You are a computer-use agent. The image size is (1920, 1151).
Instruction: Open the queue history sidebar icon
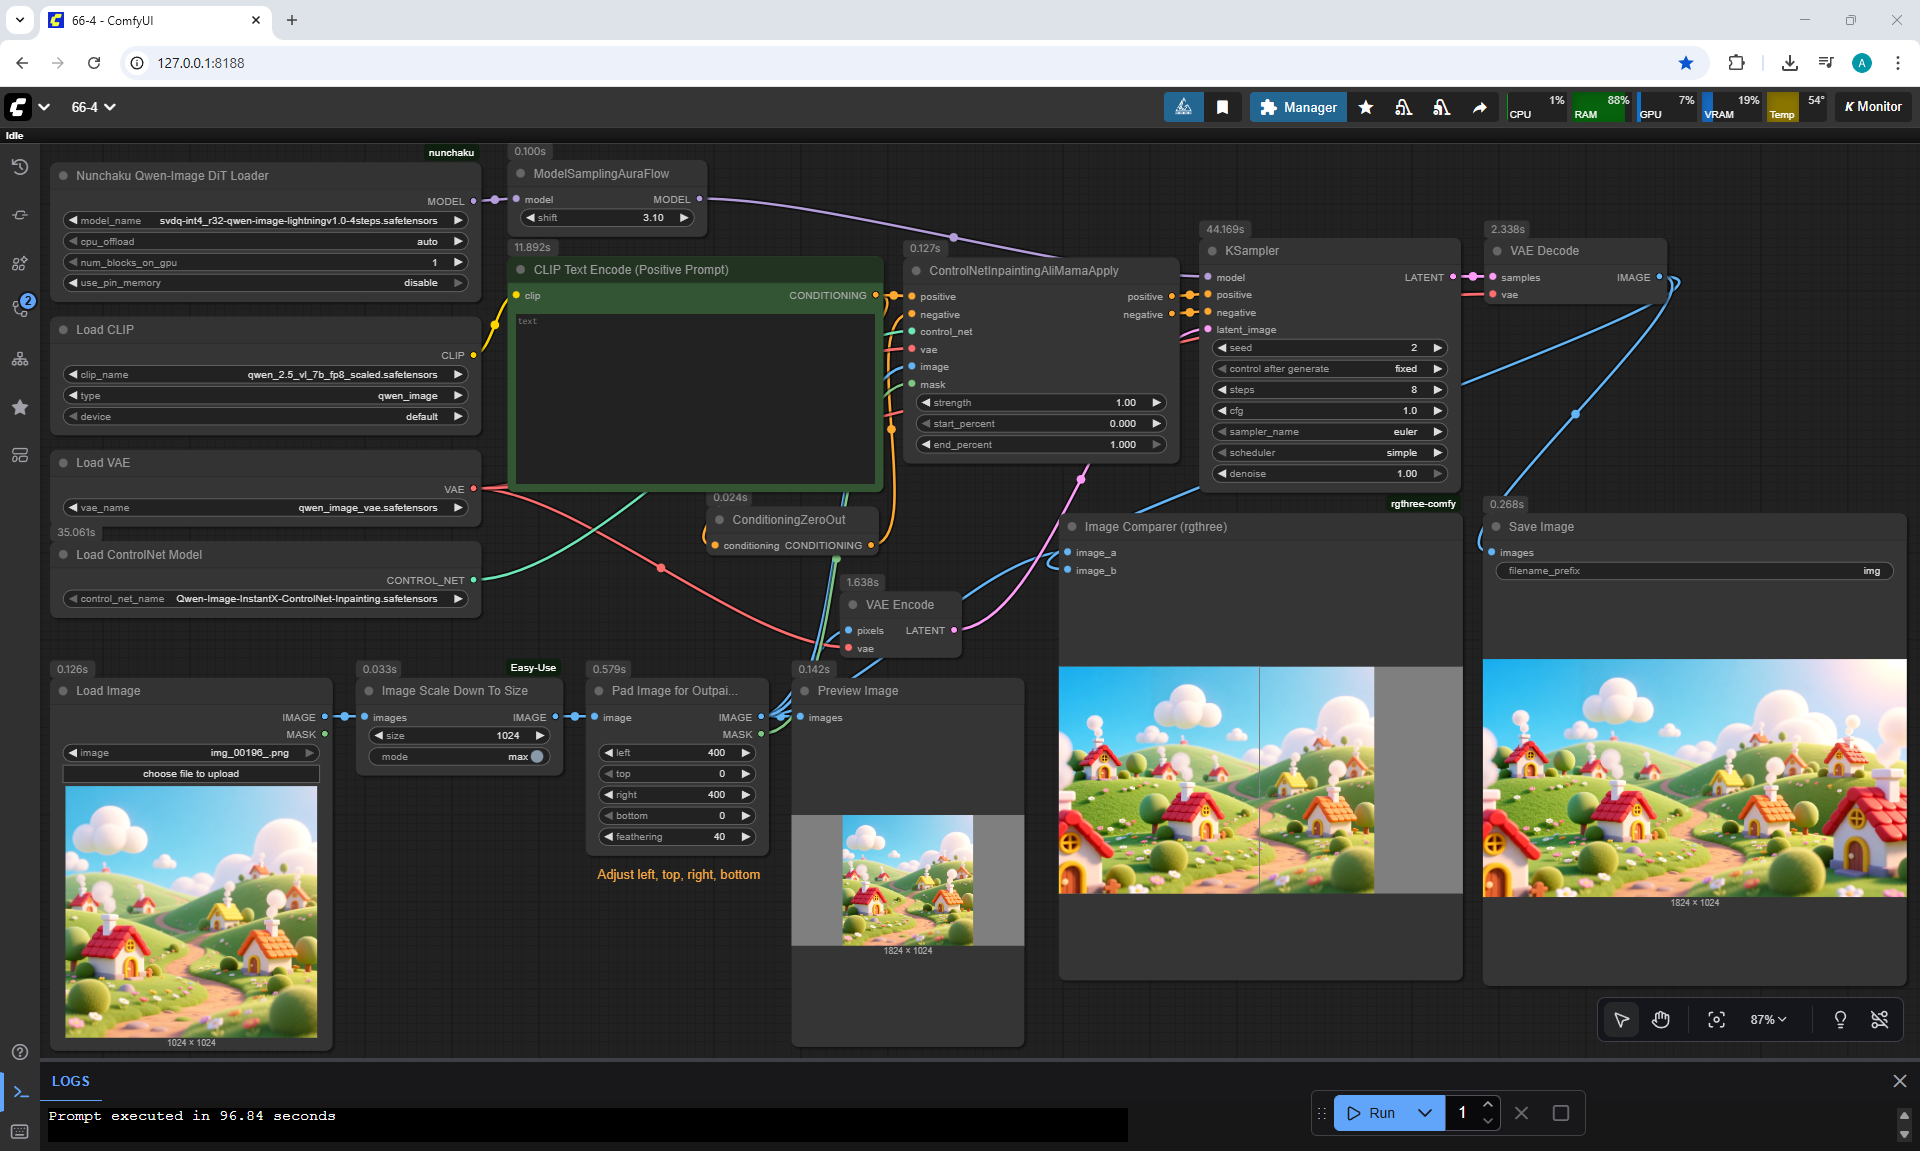click(x=20, y=167)
